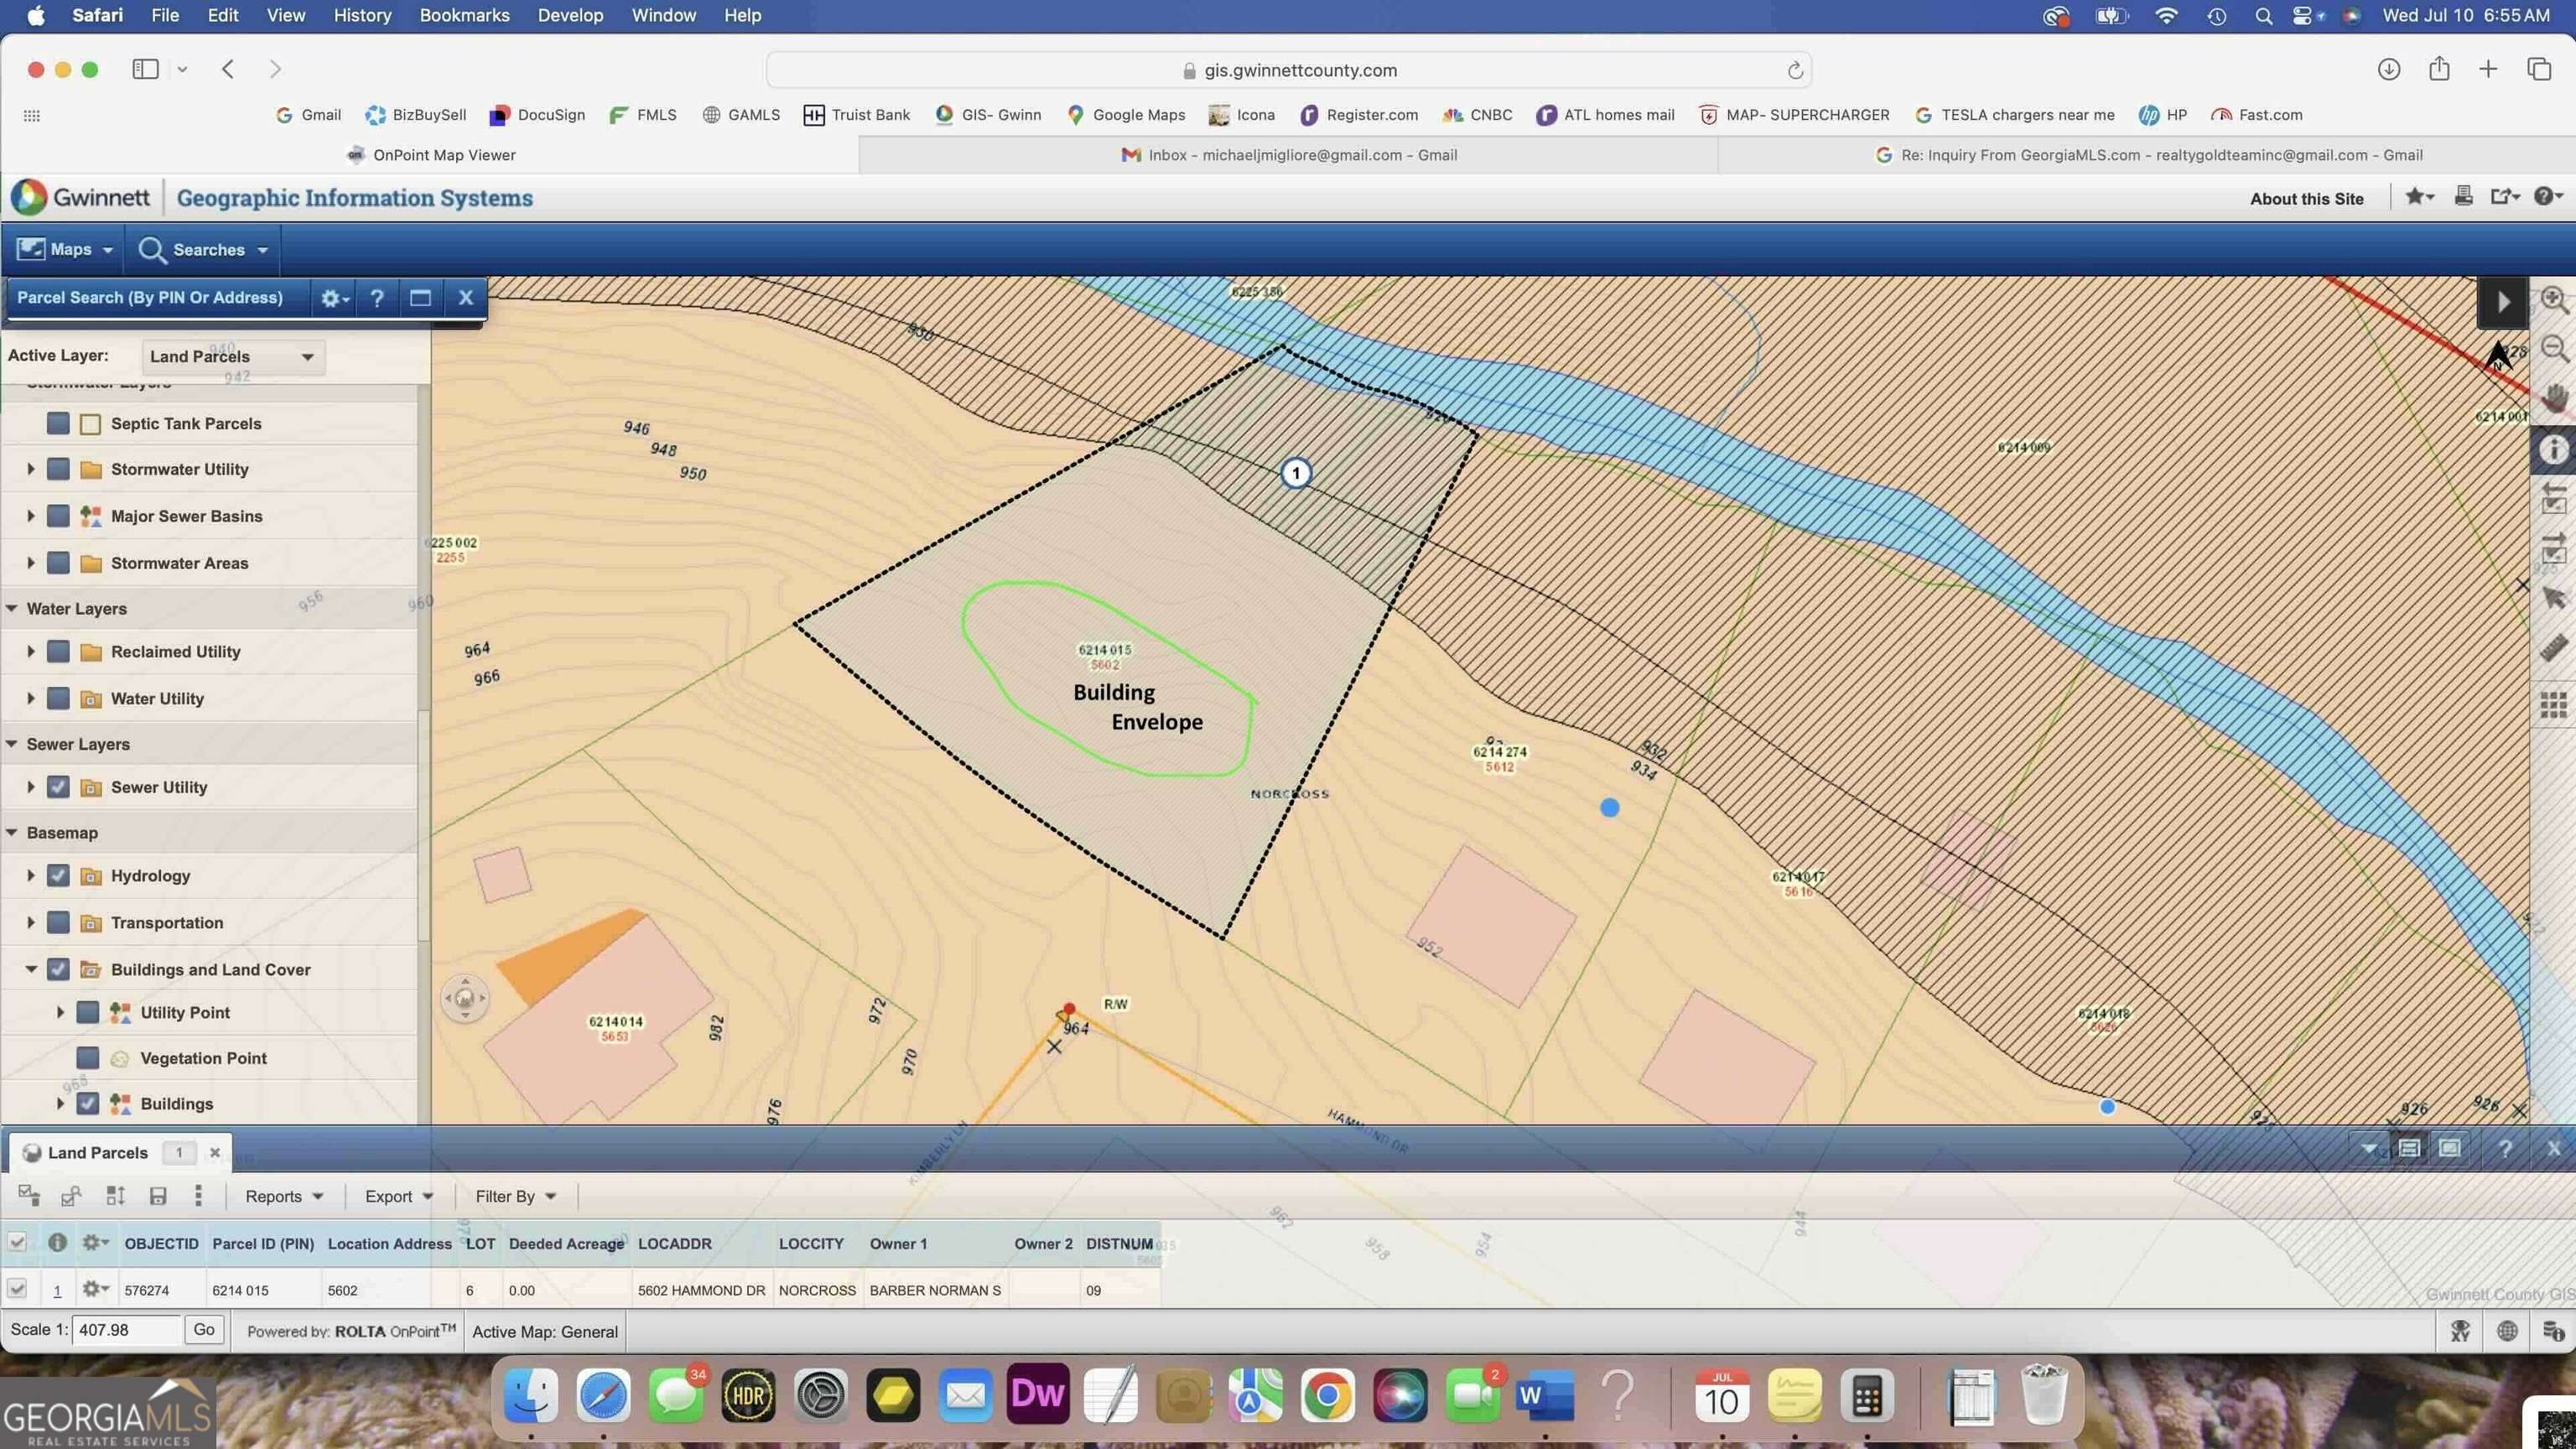Viewport: 2576px width, 1449px height.
Task: Uncheck the Sewer Utility layer
Action: click(58, 787)
